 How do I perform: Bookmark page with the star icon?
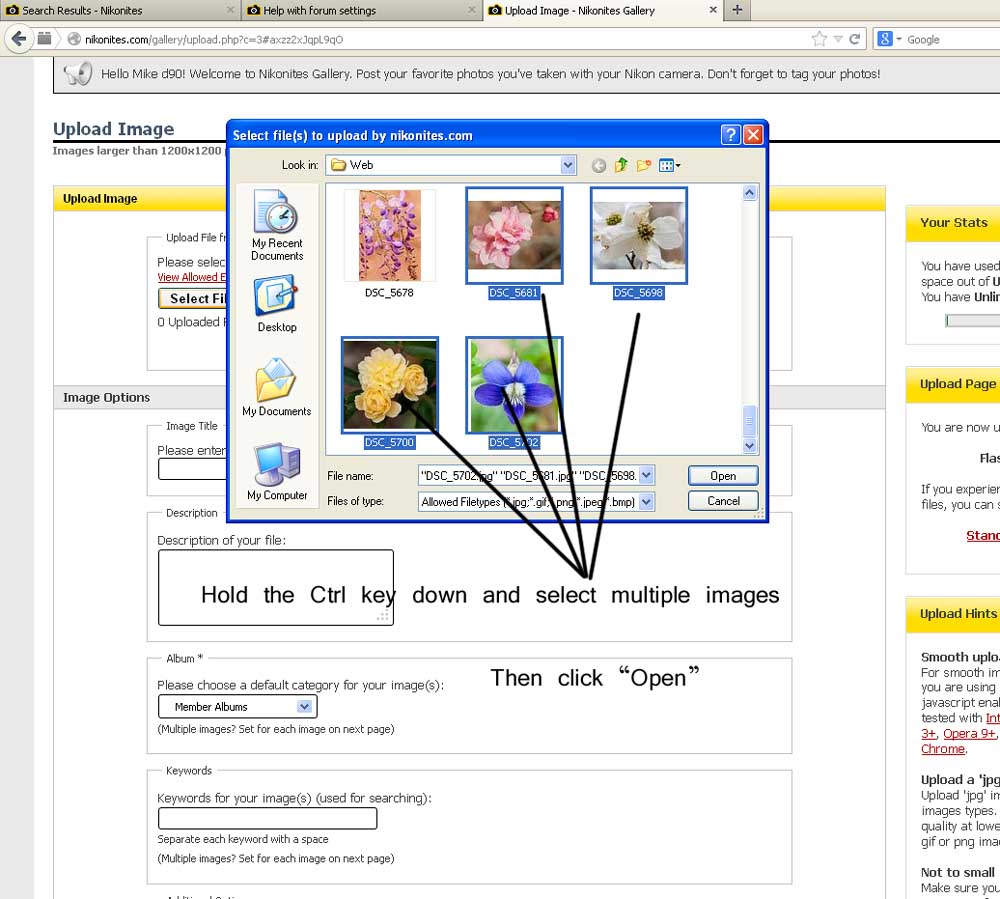tap(819, 39)
